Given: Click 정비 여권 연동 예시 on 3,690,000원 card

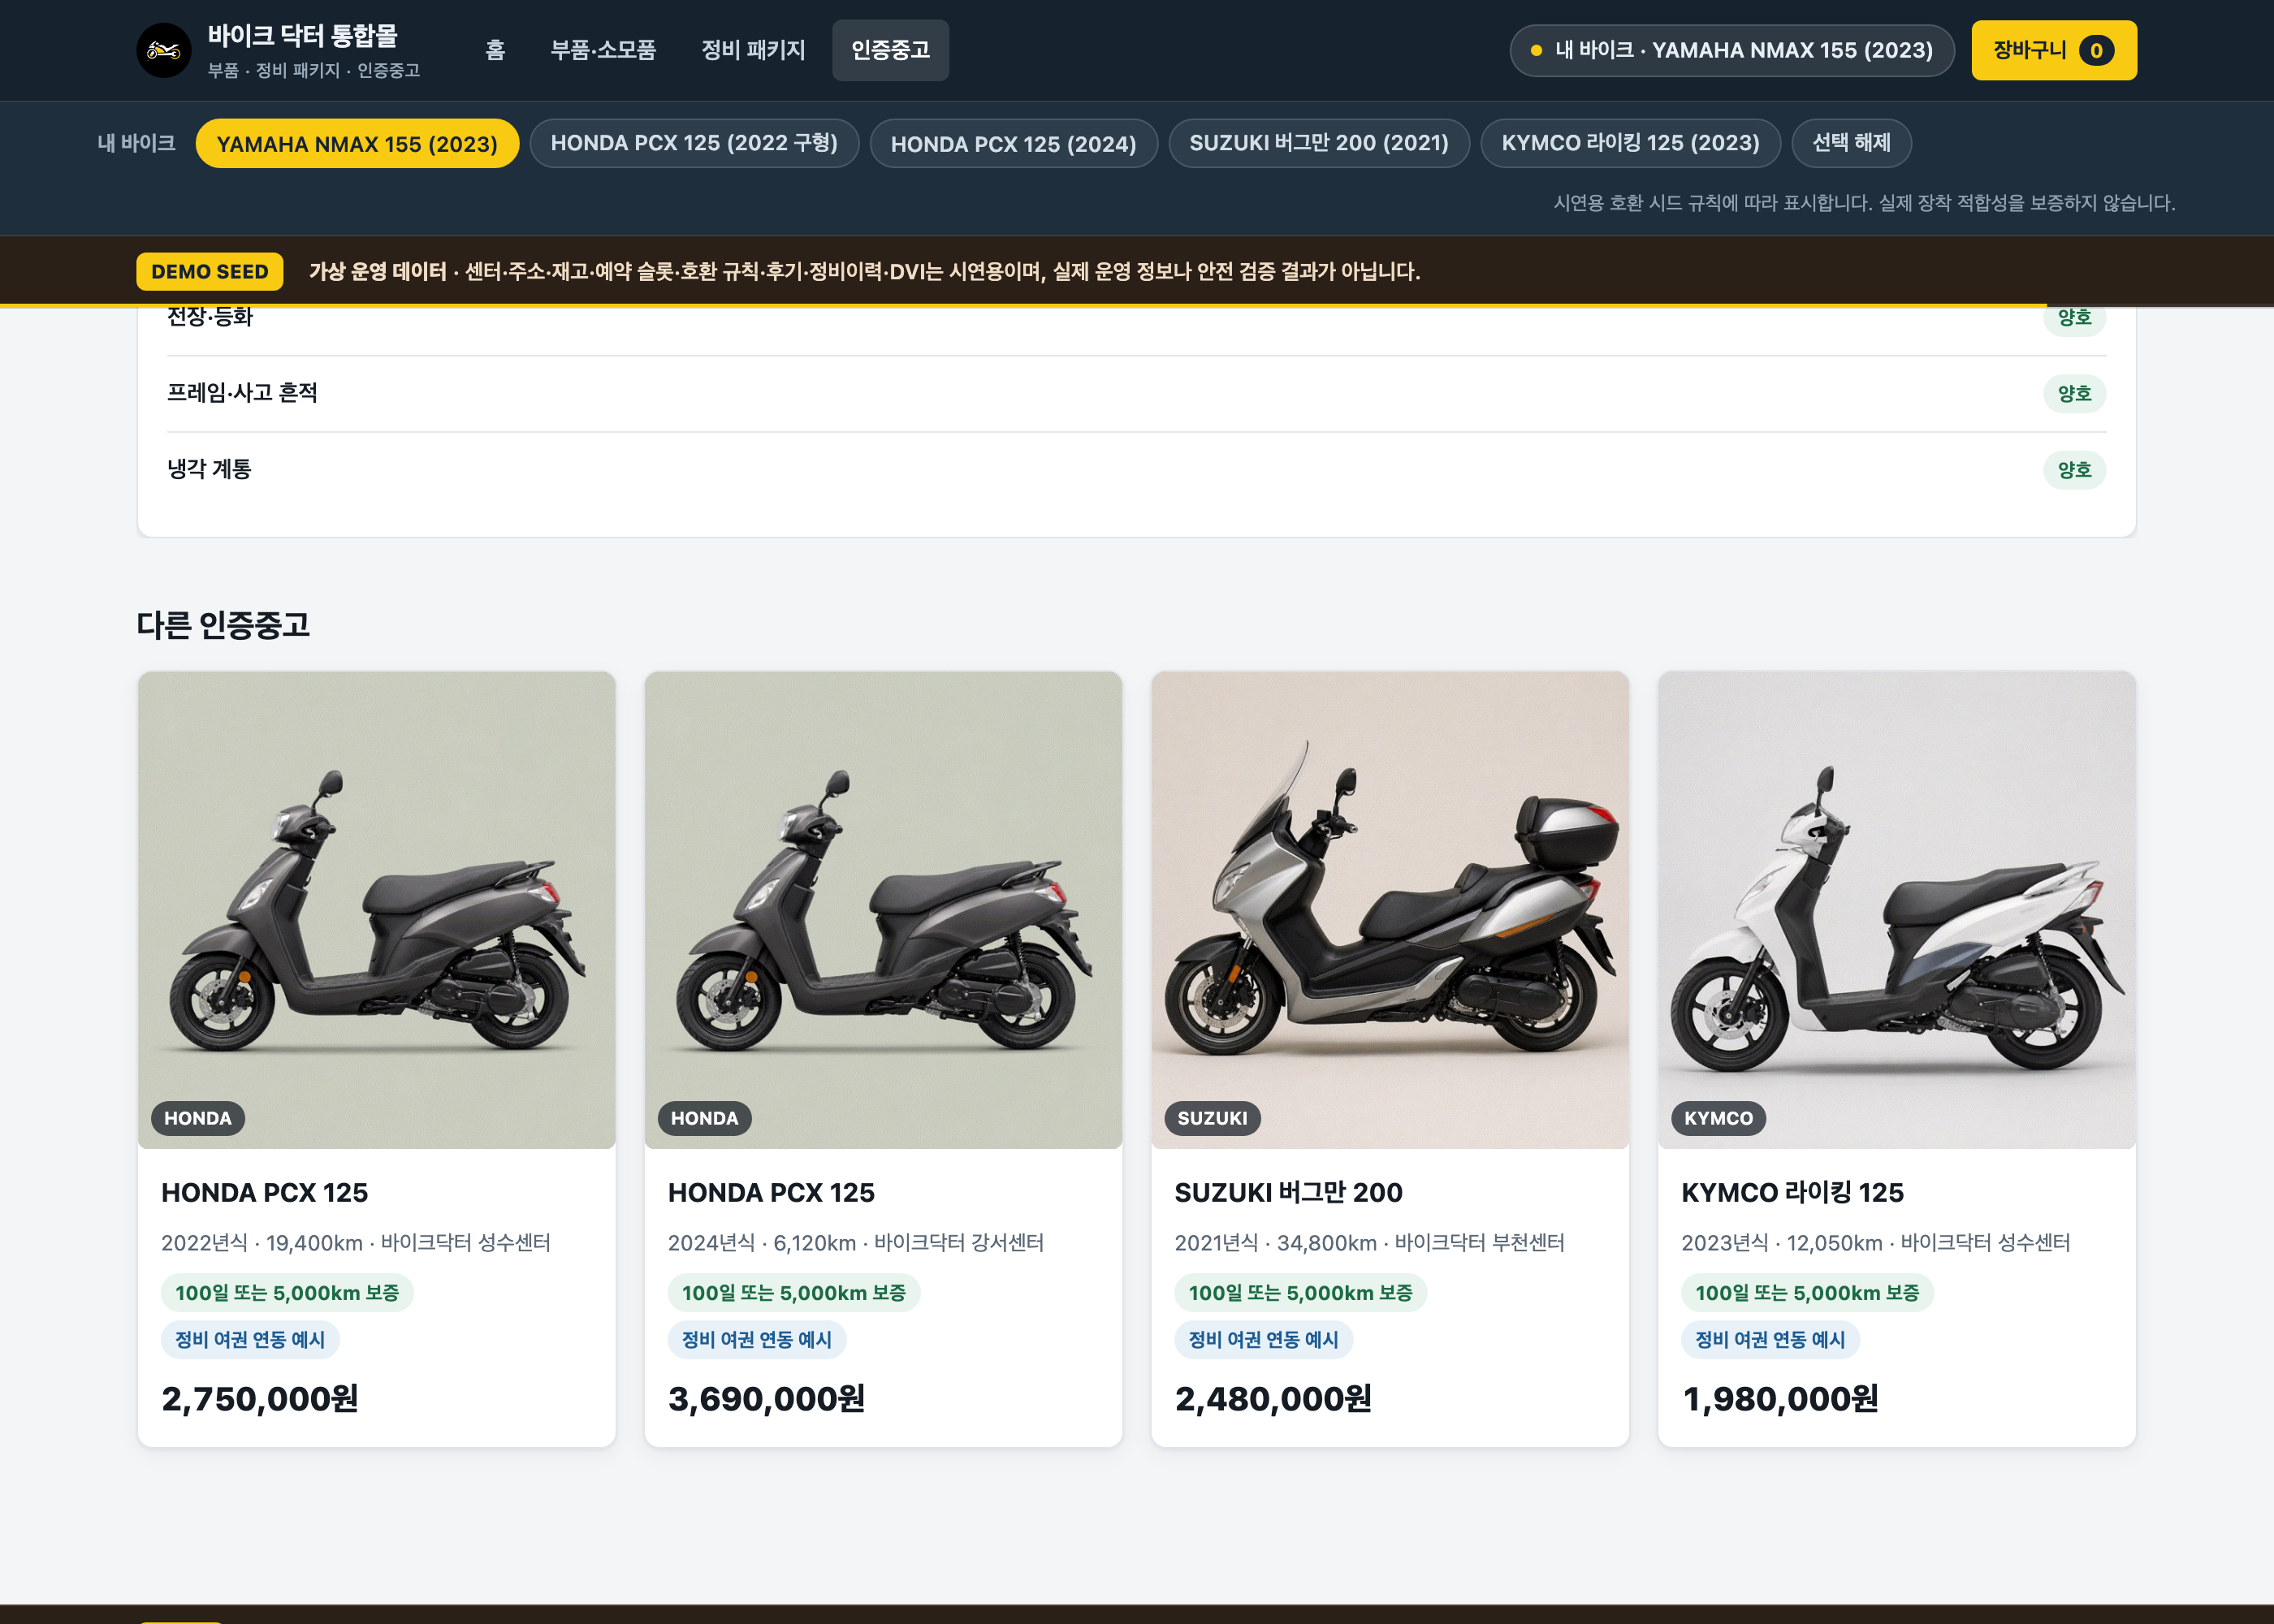Looking at the screenshot, I should (x=757, y=1340).
